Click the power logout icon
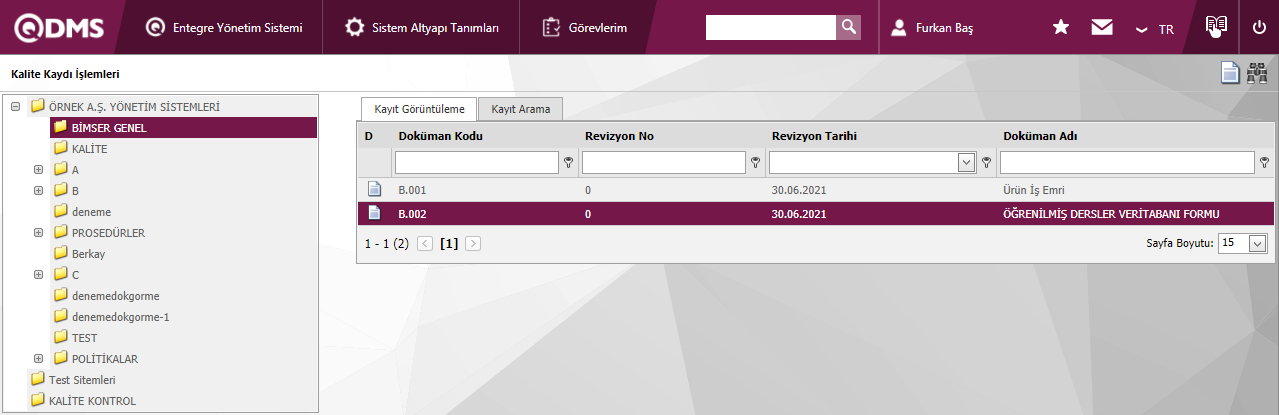 tap(1259, 28)
